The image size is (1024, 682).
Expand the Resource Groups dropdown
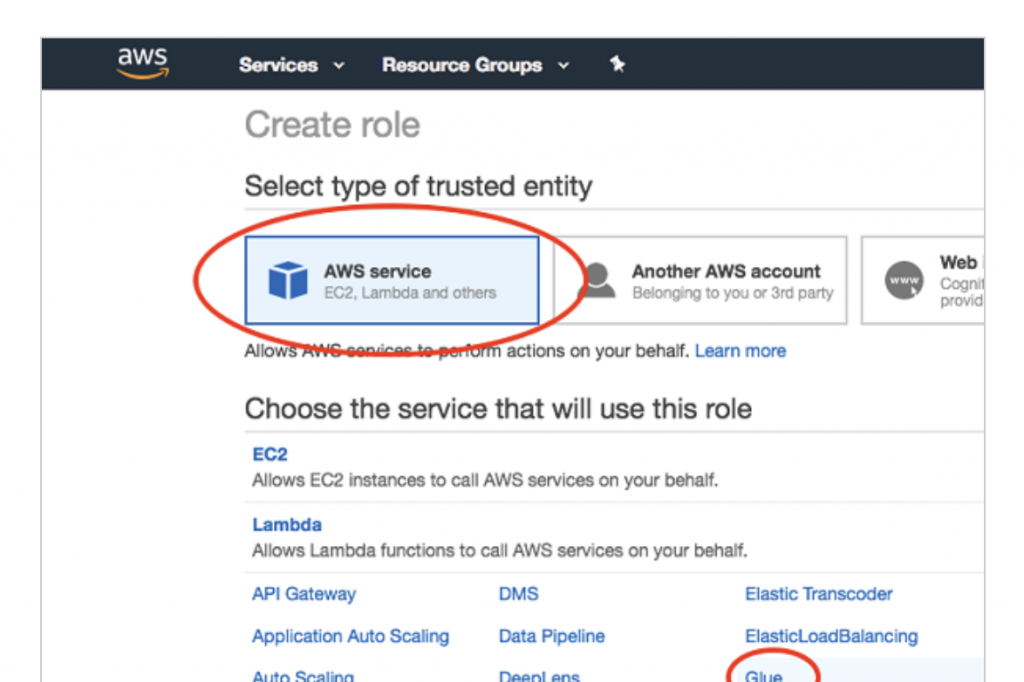point(475,65)
